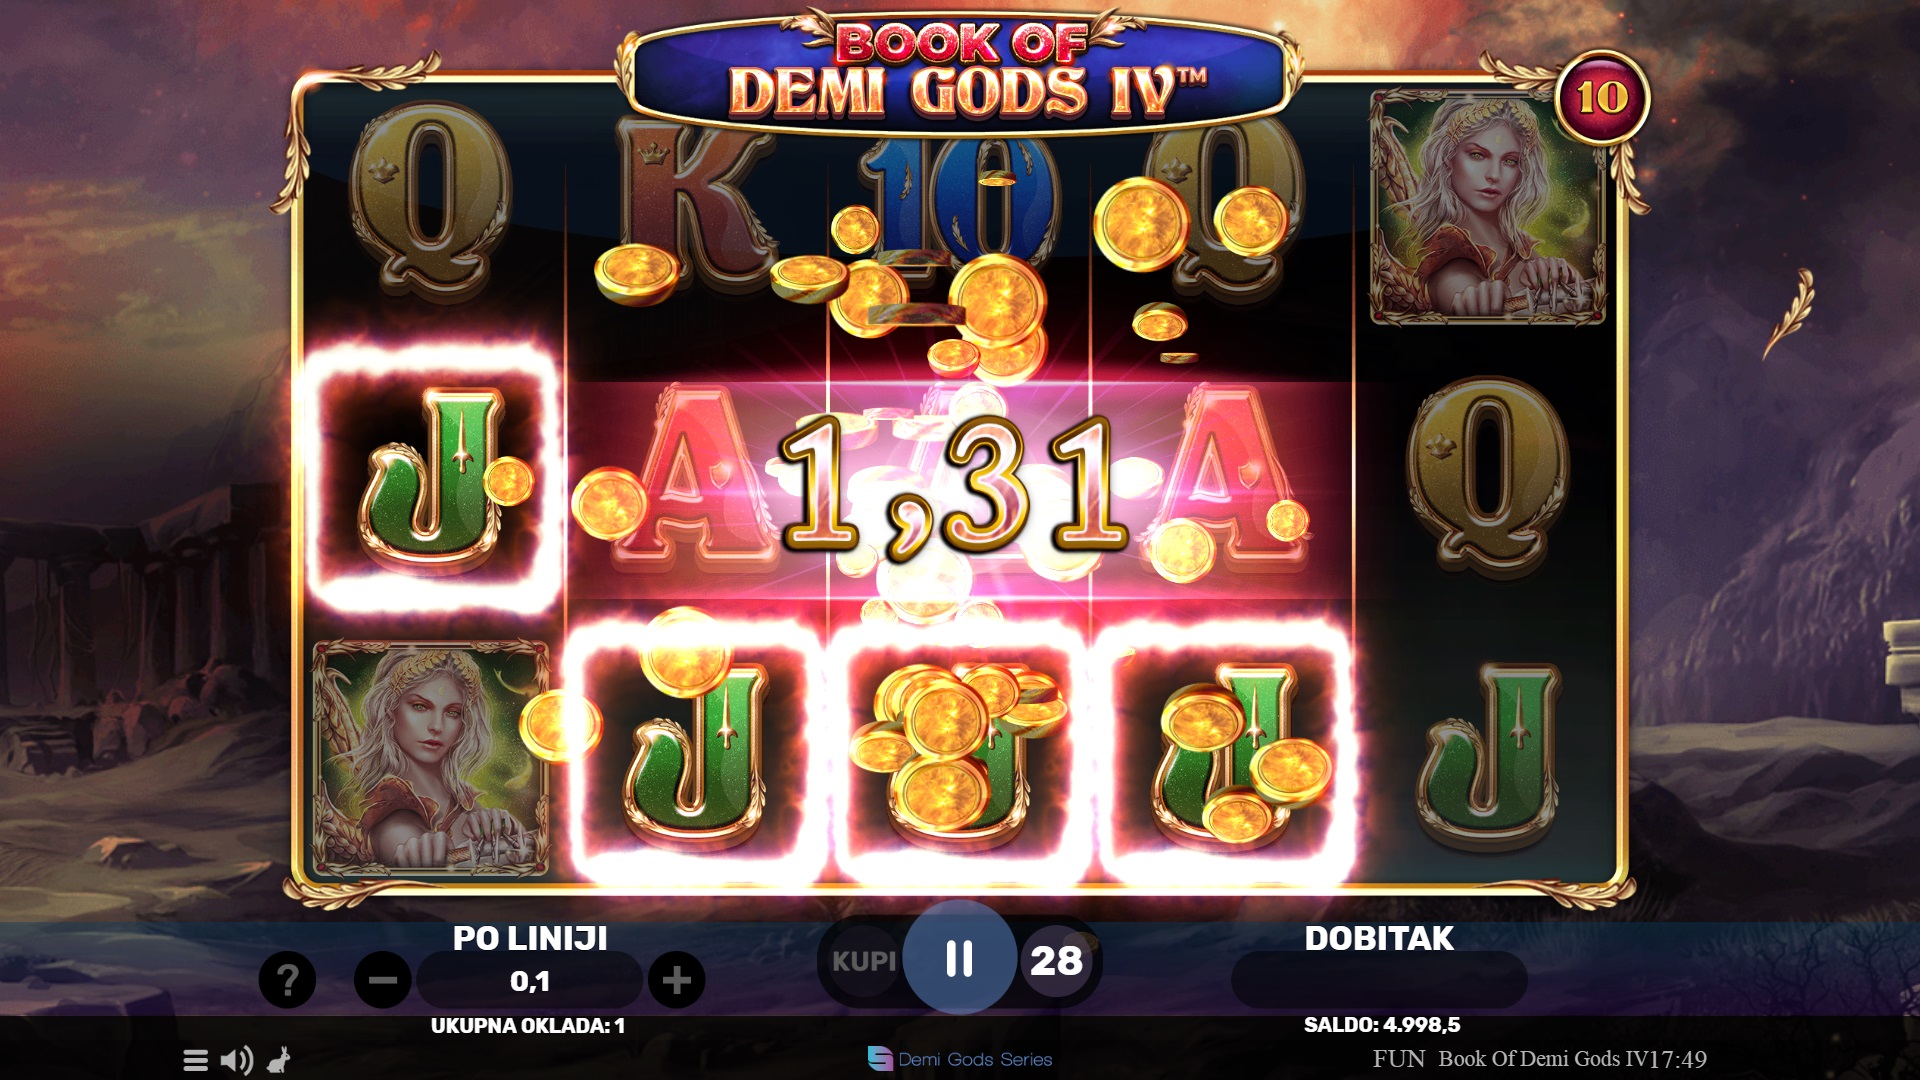Screen dimensions: 1920x1080
Task: Increase bet per line with plus button
Action: click(677, 980)
